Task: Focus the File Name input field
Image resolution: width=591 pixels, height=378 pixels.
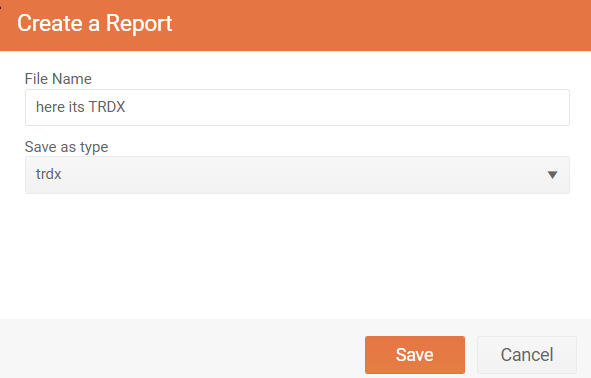Action: 297,107
